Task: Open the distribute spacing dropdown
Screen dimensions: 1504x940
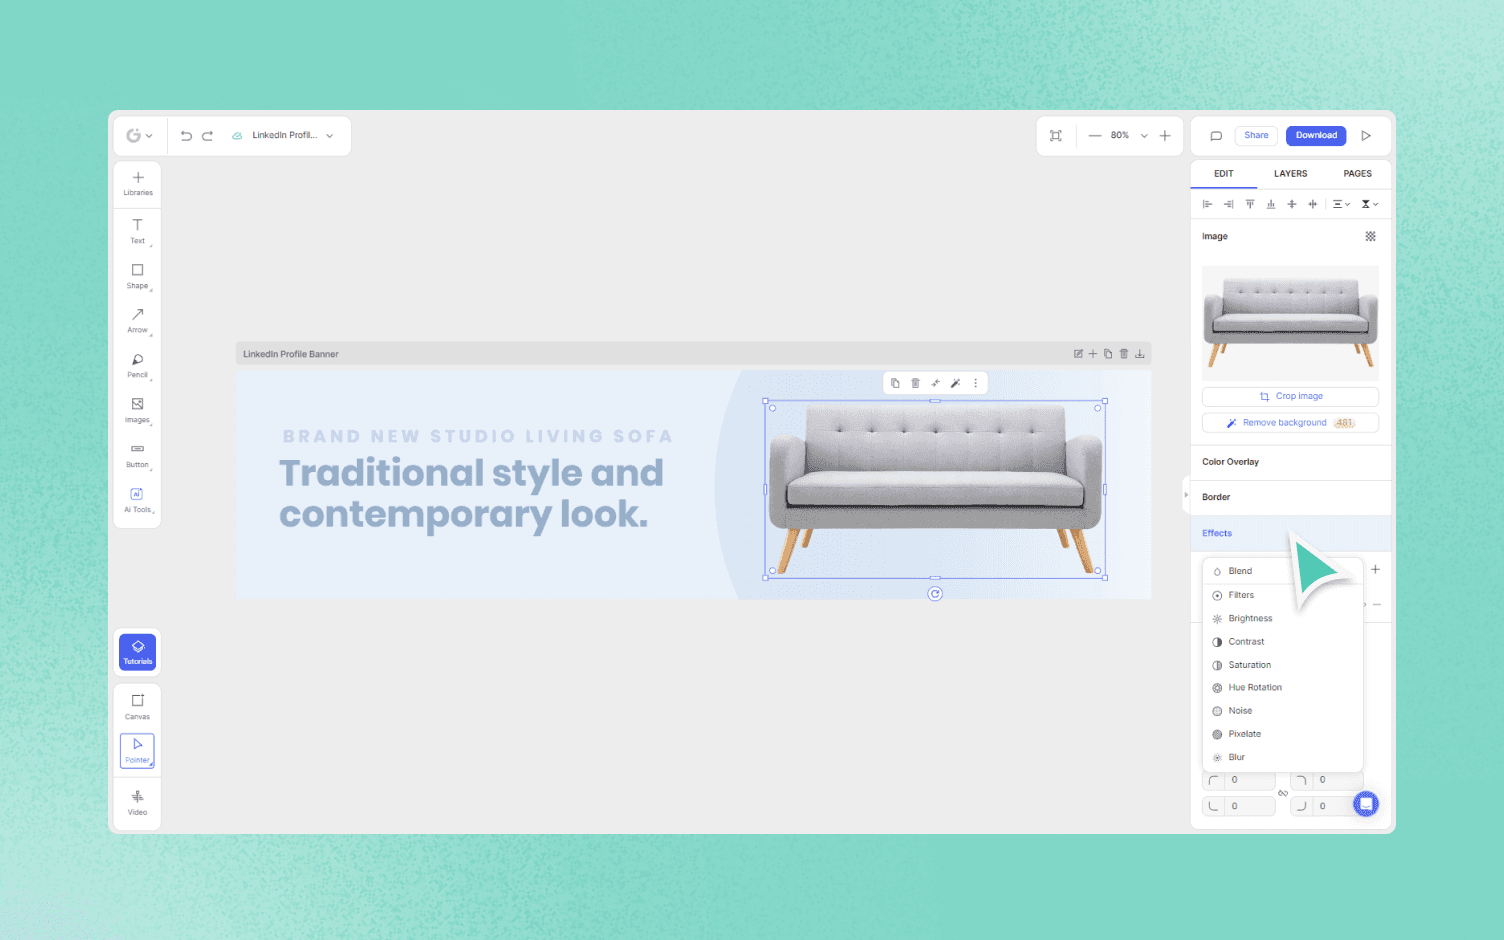Action: [x=1341, y=204]
